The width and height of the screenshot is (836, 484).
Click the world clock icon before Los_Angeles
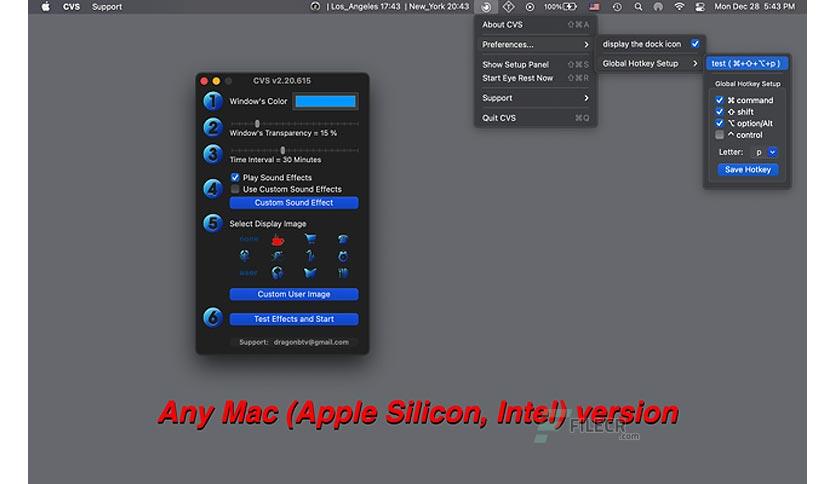pos(315,7)
